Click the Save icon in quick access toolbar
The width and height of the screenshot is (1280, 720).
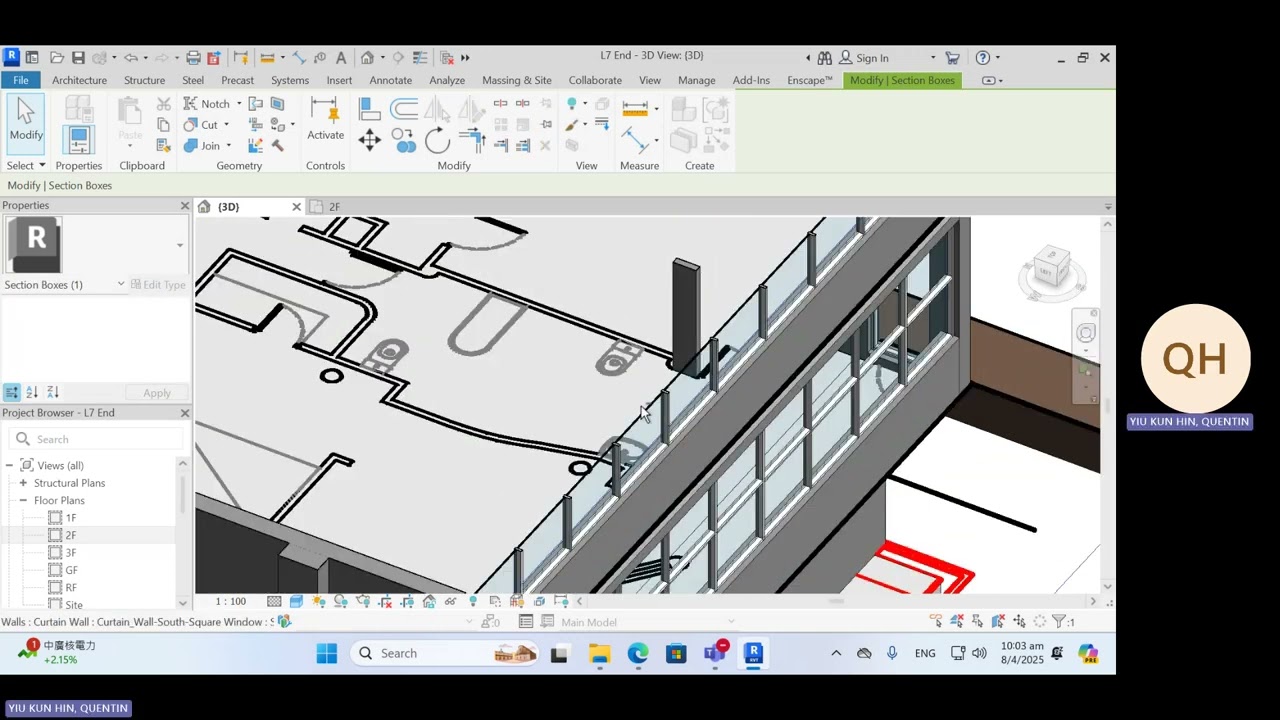[x=78, y=58]
